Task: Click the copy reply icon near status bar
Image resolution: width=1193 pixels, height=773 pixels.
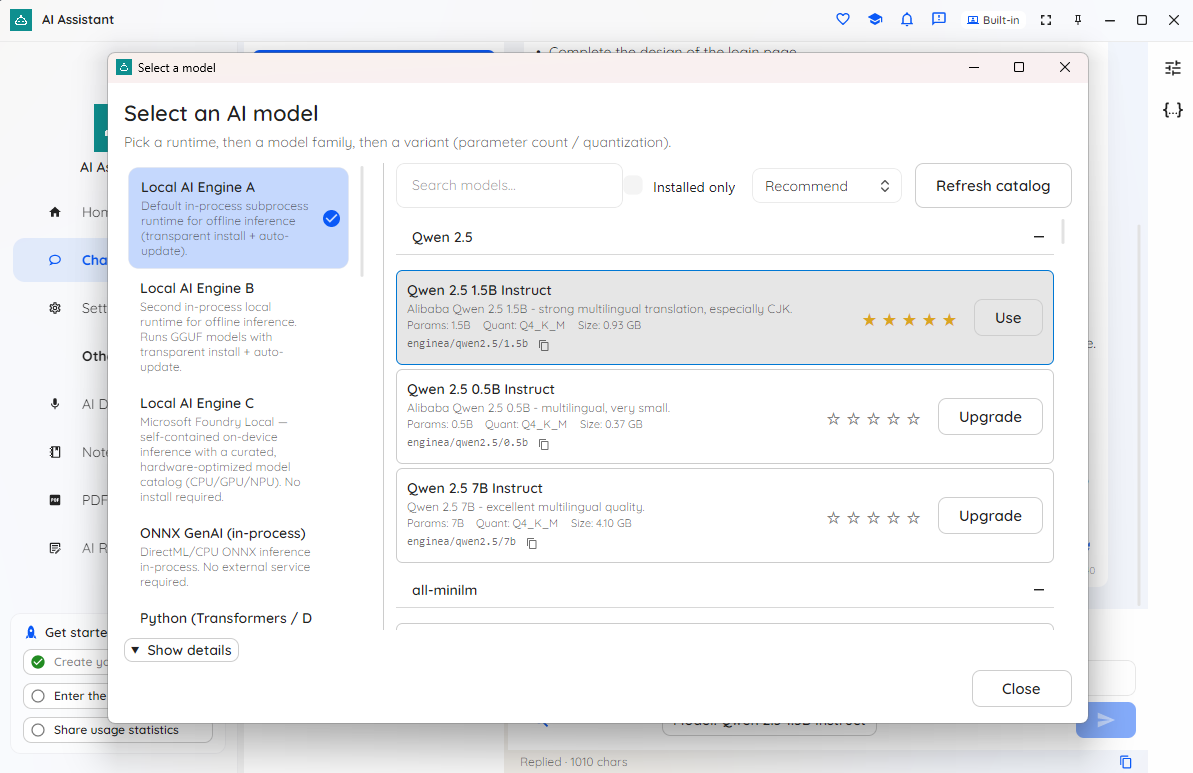Action: tap(1125, 762)
